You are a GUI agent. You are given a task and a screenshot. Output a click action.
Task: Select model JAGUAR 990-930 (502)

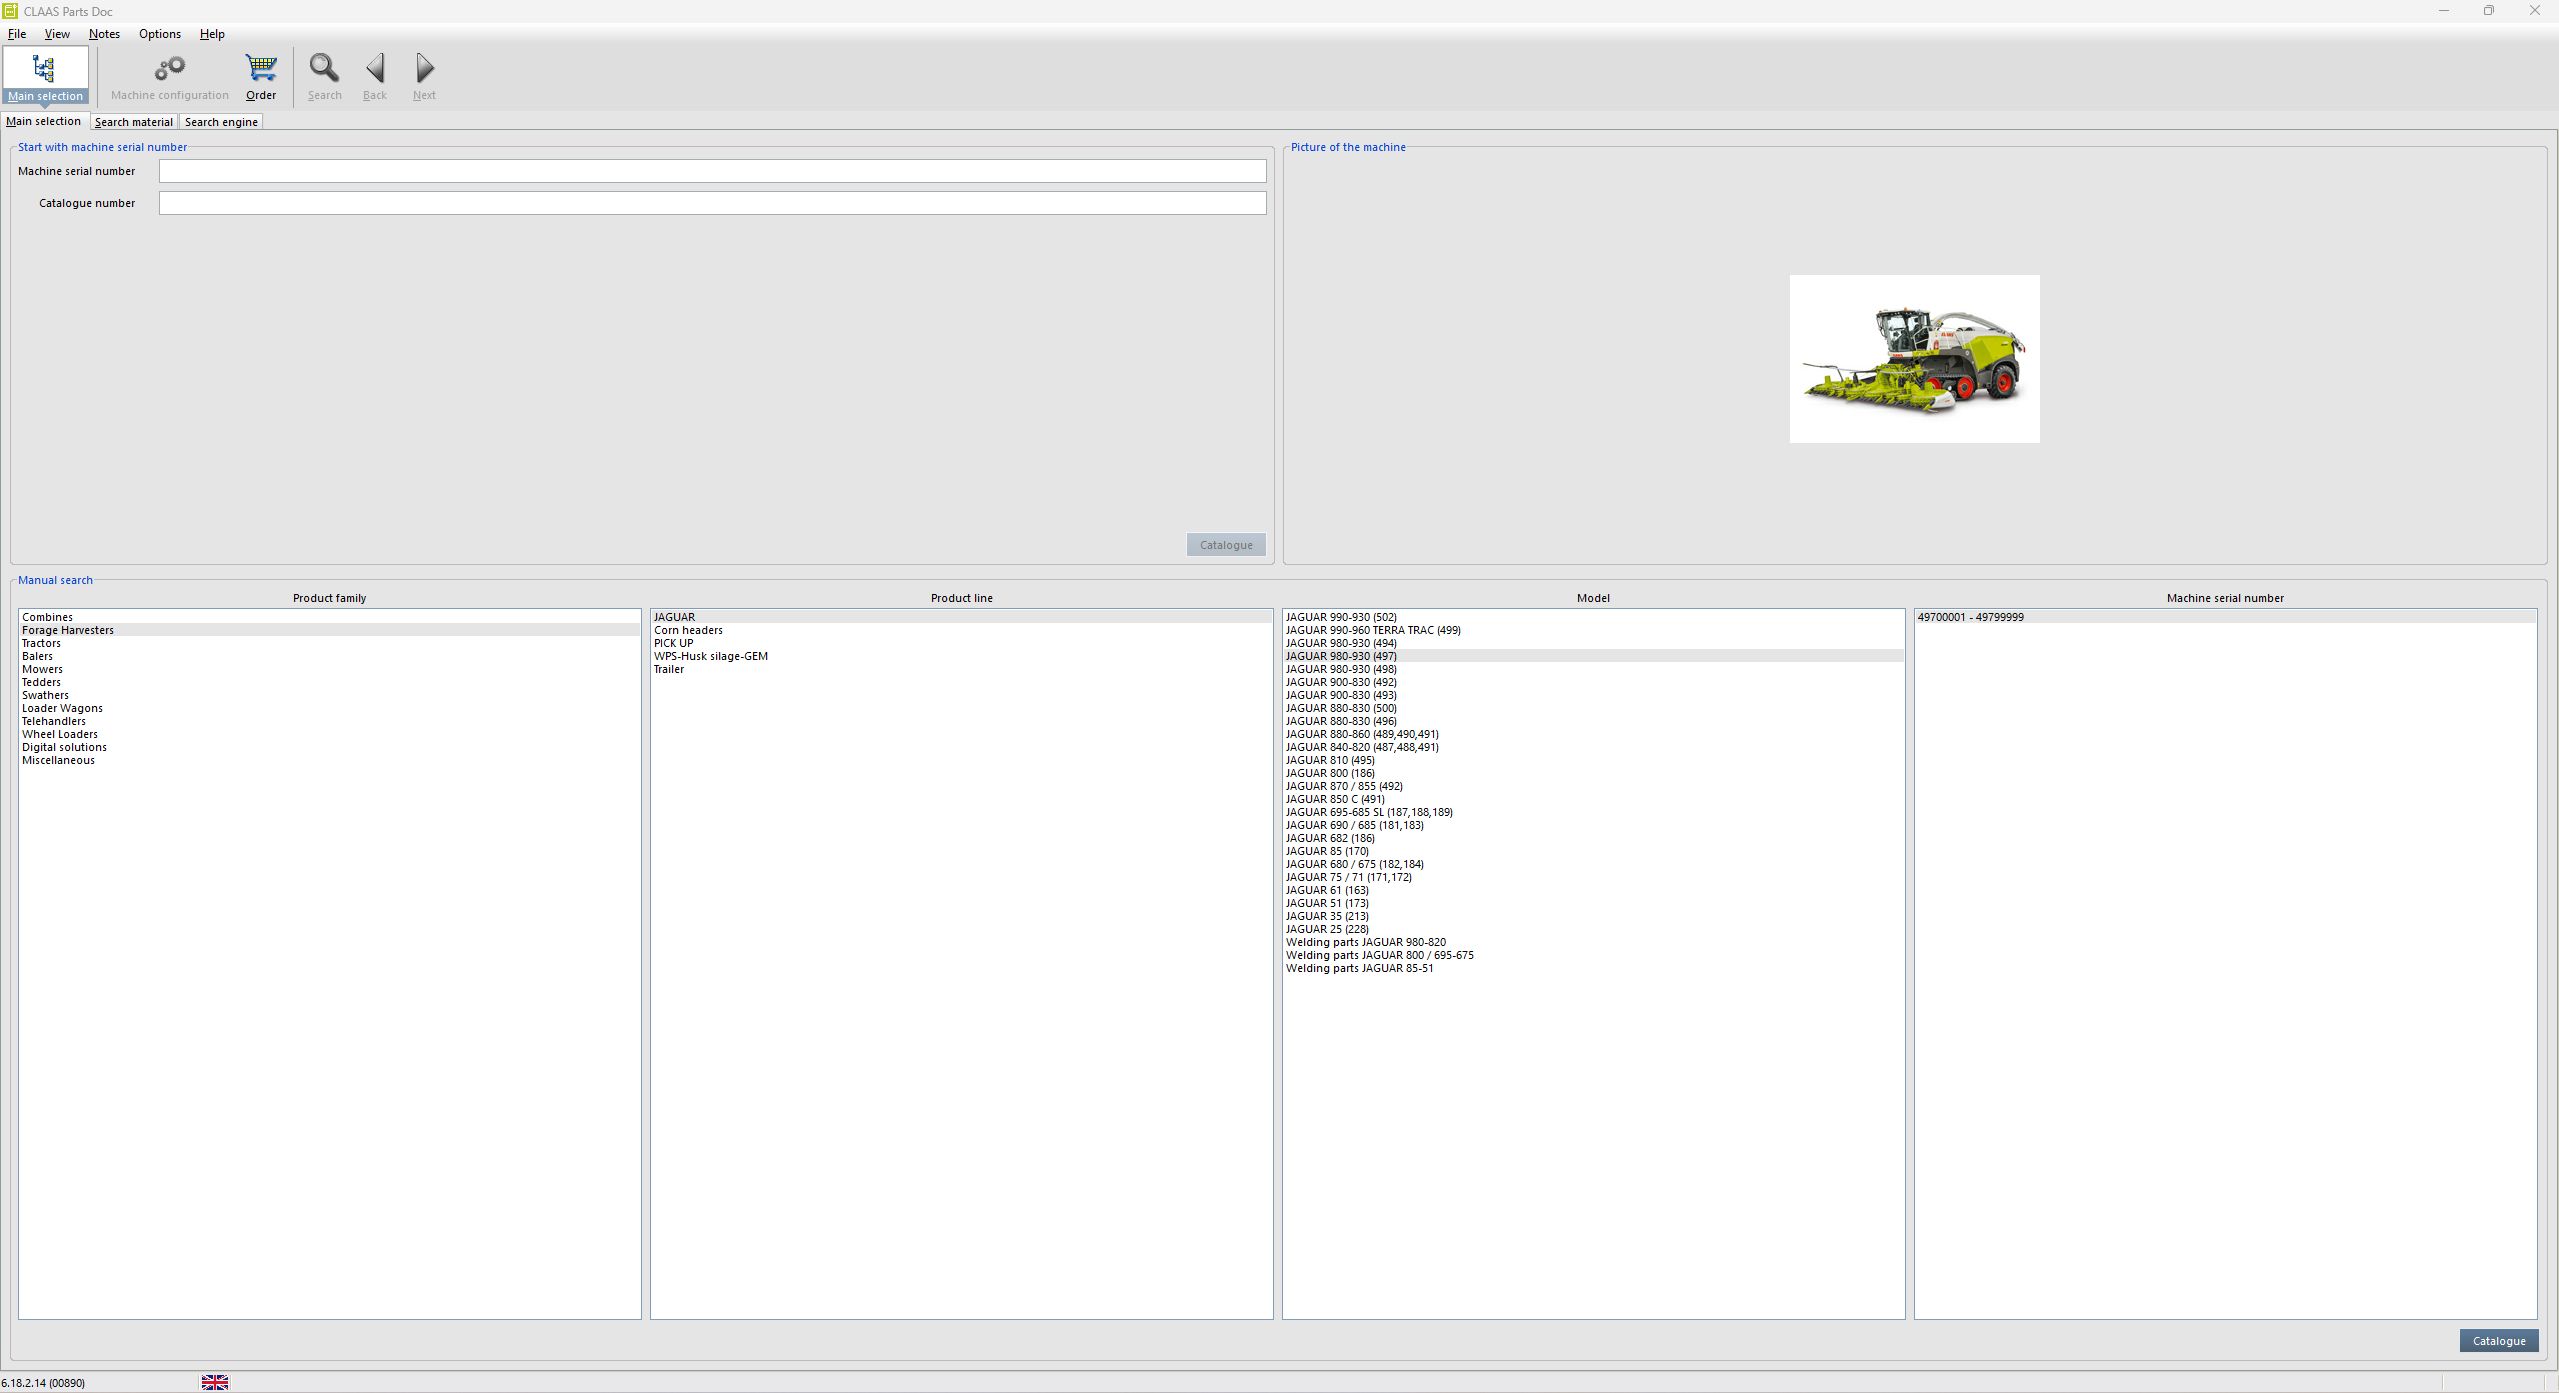[x=1338, y=617]
